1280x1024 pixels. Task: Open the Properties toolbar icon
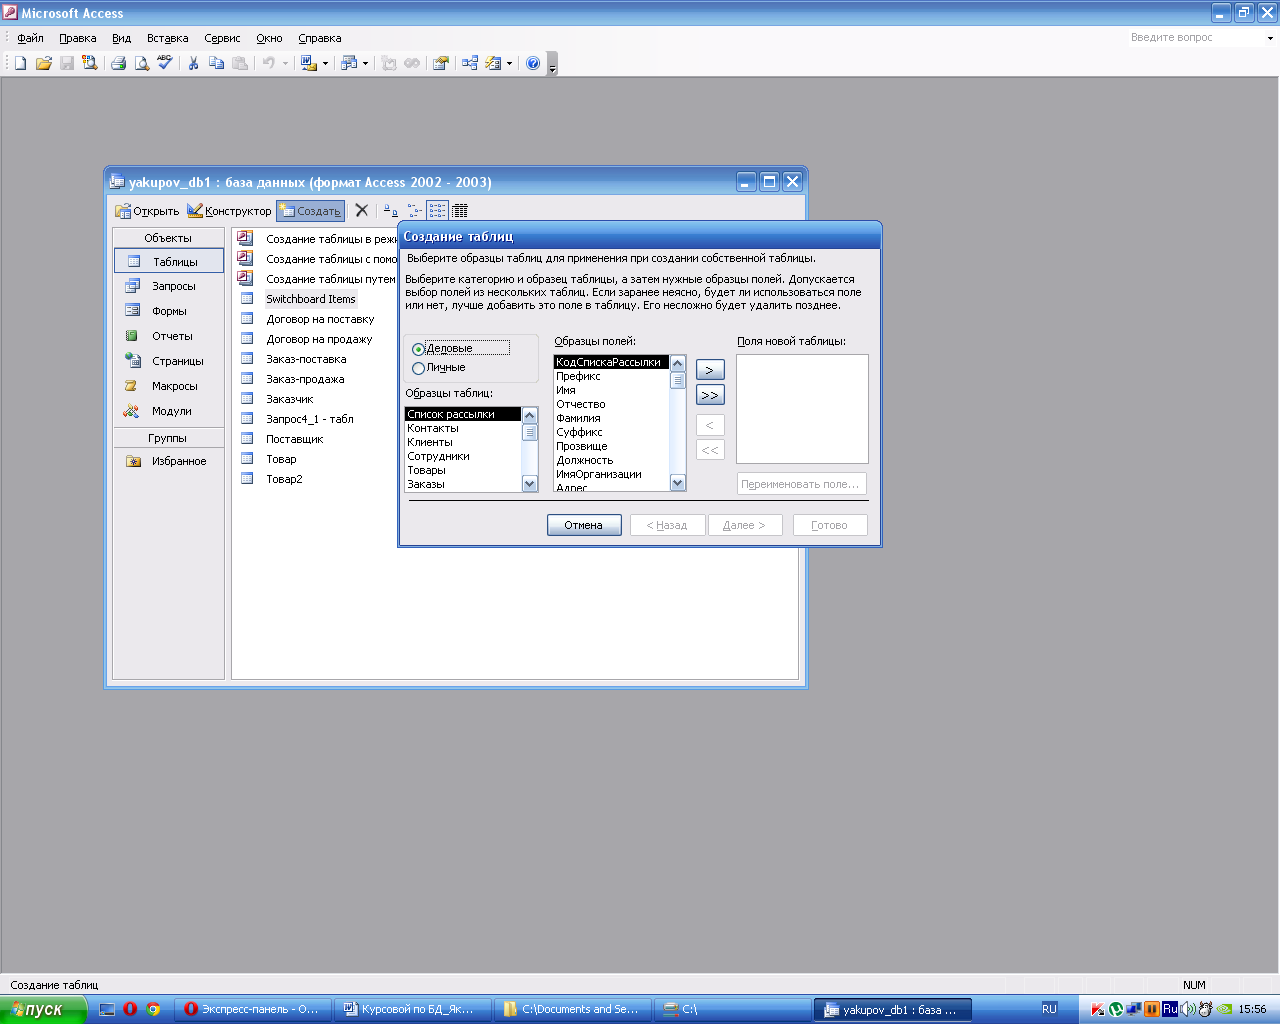tap(440, 63)
